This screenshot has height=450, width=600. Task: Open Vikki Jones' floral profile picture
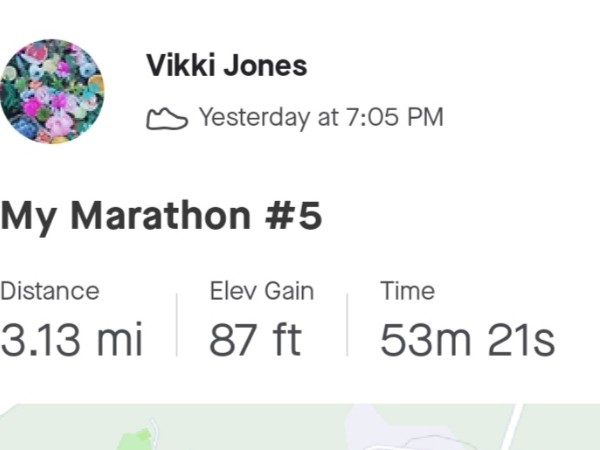pyautogui.click(x=52, y=91)
